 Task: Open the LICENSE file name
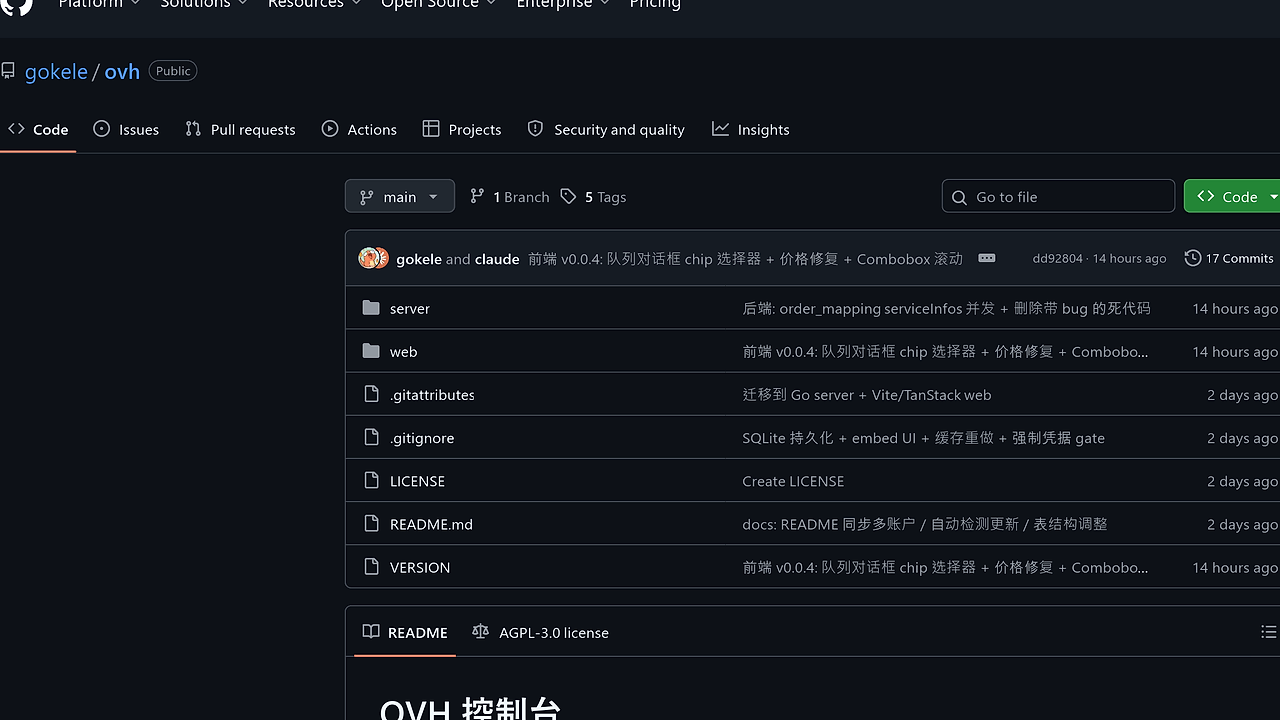(x=417, y=480)
